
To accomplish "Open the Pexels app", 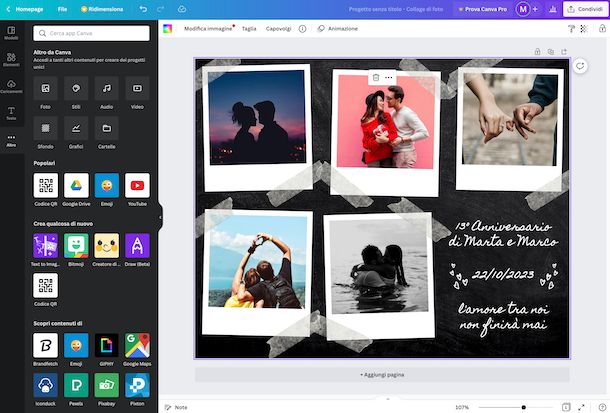I will [x=76, y=385].
